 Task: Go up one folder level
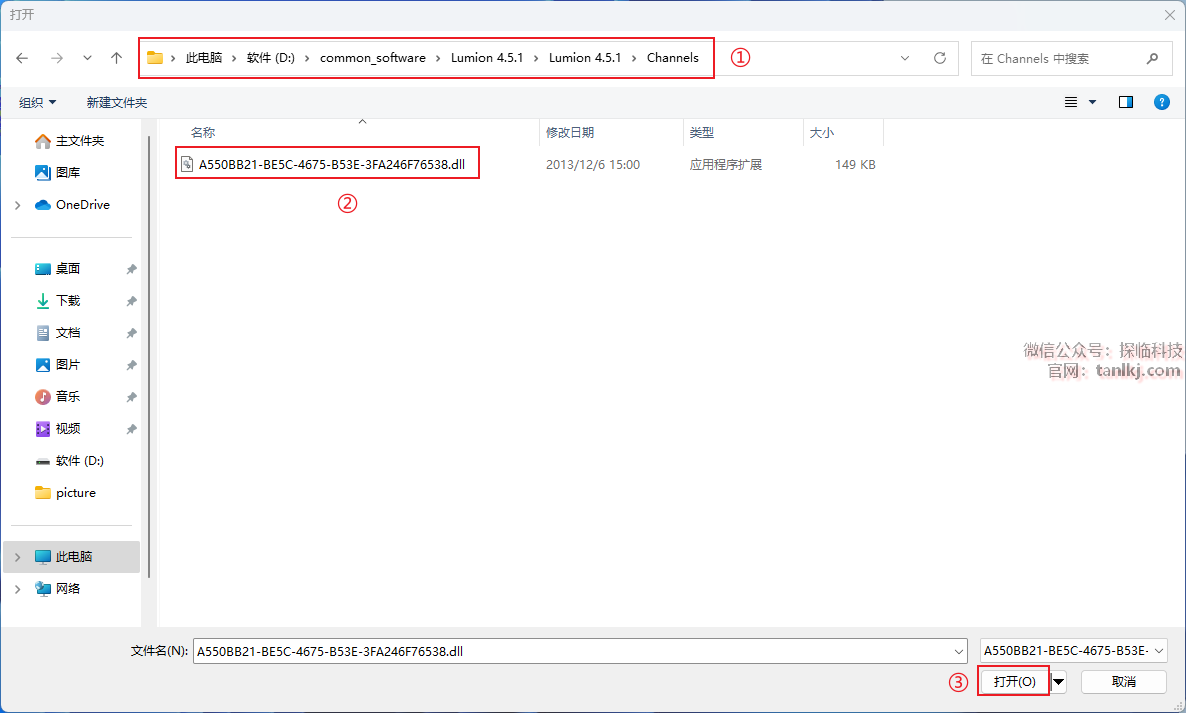pos(116,58)
